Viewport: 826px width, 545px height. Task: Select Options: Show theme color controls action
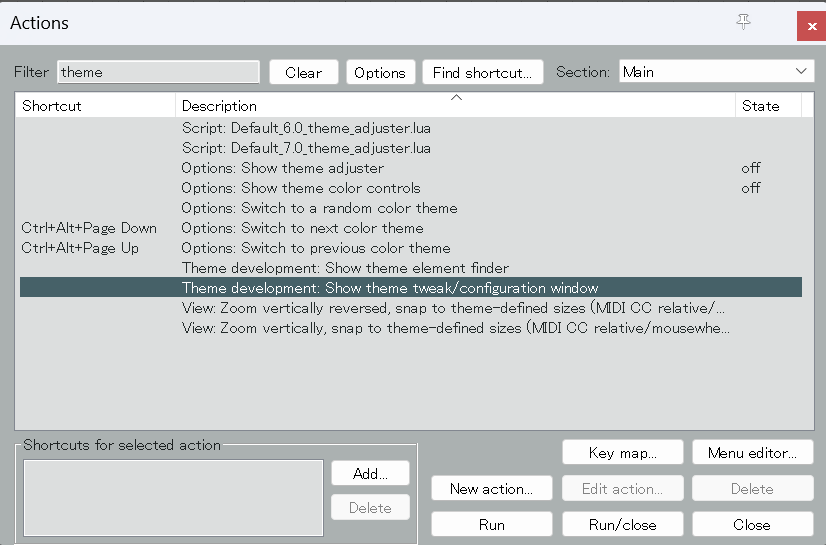(x=411, y=188)
